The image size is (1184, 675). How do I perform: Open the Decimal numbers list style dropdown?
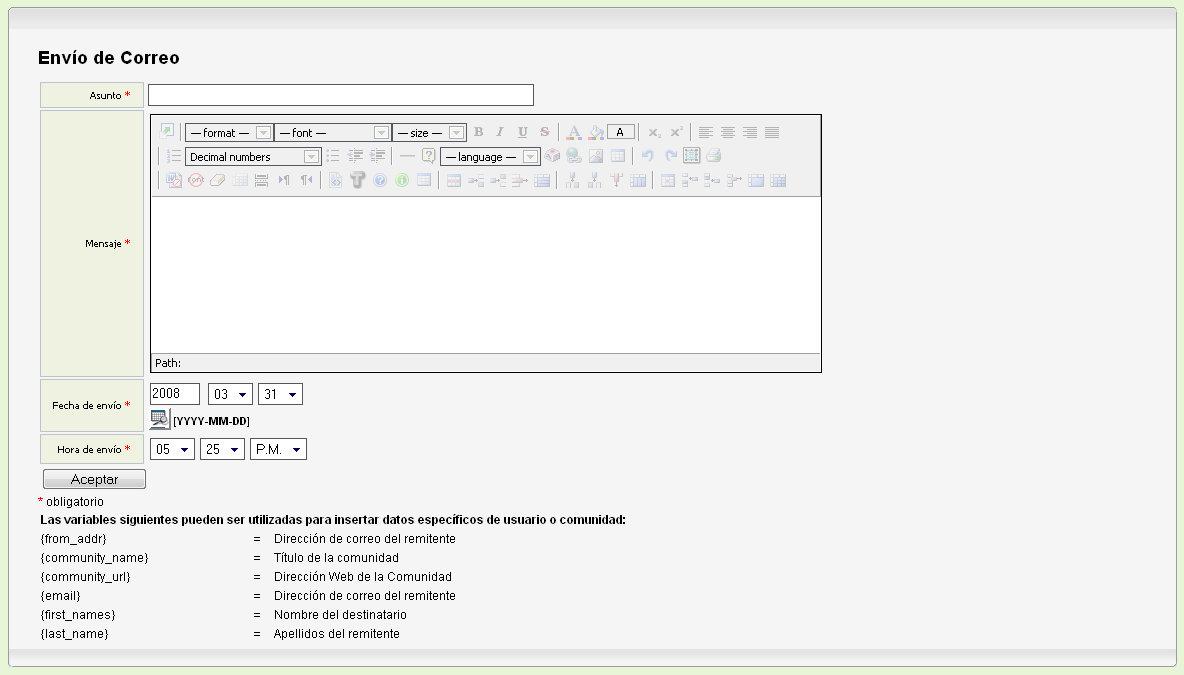pyautogui.click(x=253, y=157)
